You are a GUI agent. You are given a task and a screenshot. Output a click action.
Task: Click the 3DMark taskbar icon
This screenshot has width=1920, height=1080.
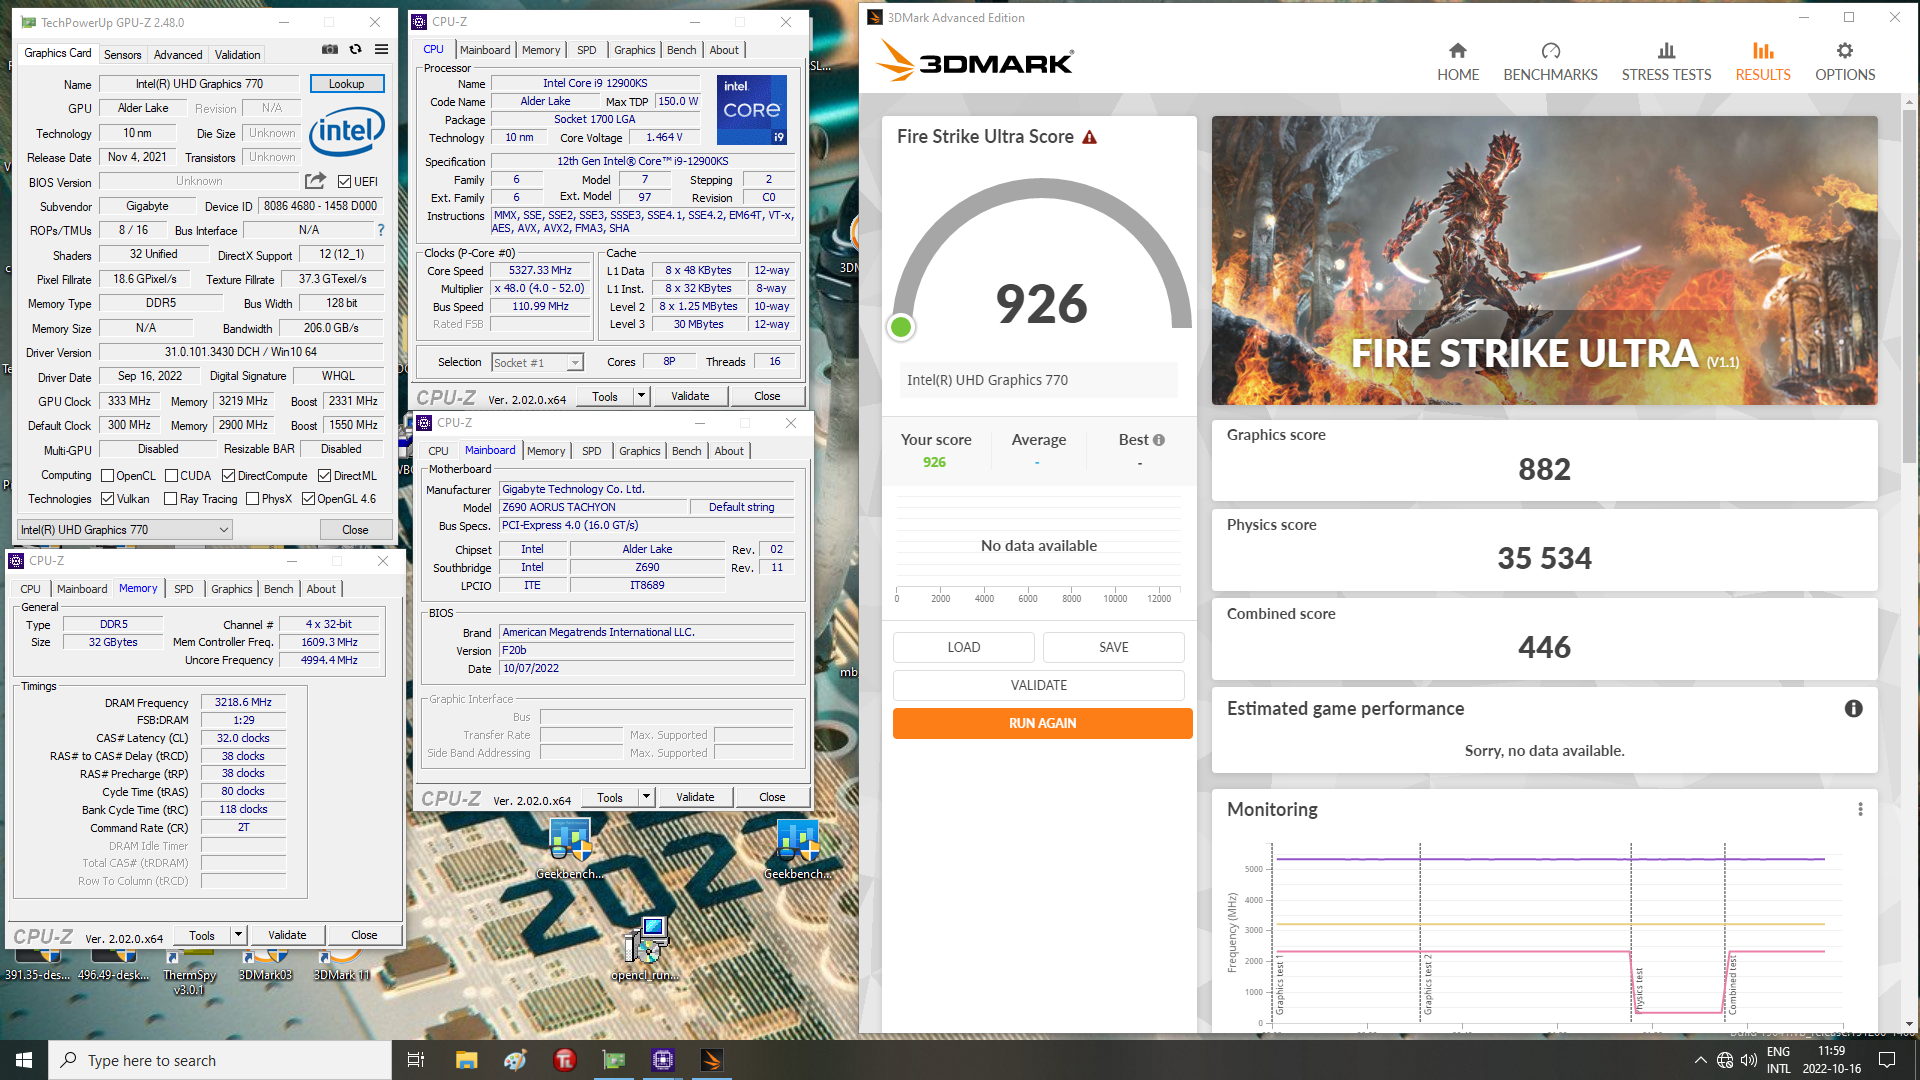click(x=712, y=1060)
